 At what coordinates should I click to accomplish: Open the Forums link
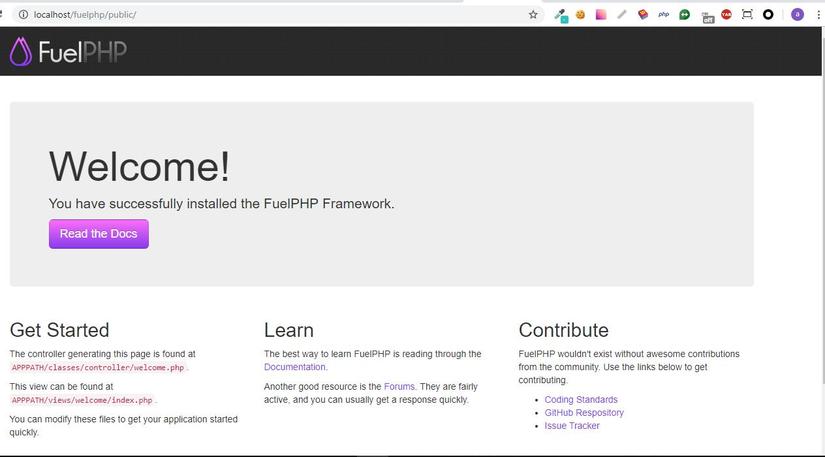[399, 387]
